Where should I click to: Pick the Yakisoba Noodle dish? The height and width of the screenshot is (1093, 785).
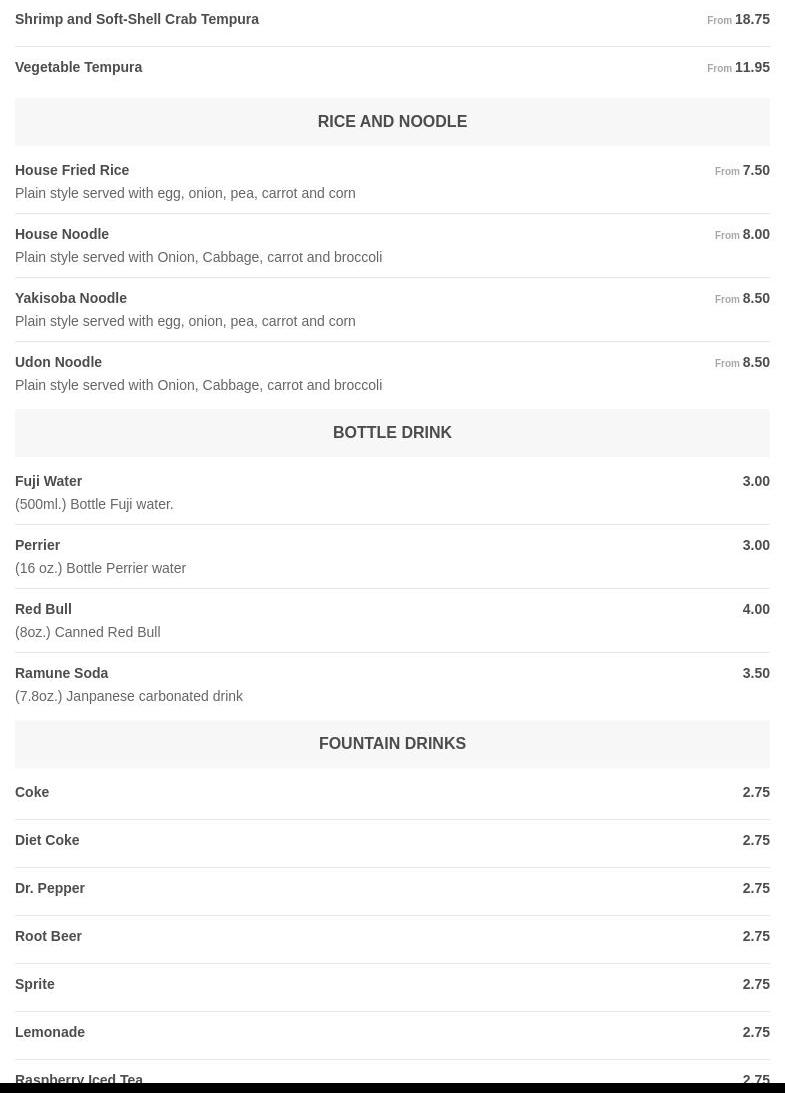tap(71, 298)
